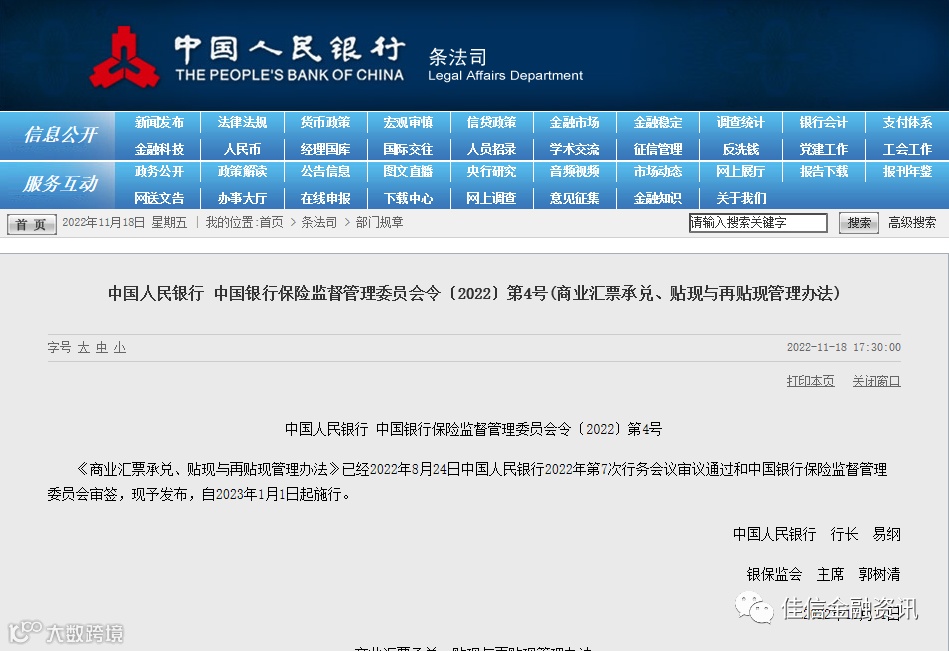
Task: Open 关于我们 page
Action: [740, 198]
